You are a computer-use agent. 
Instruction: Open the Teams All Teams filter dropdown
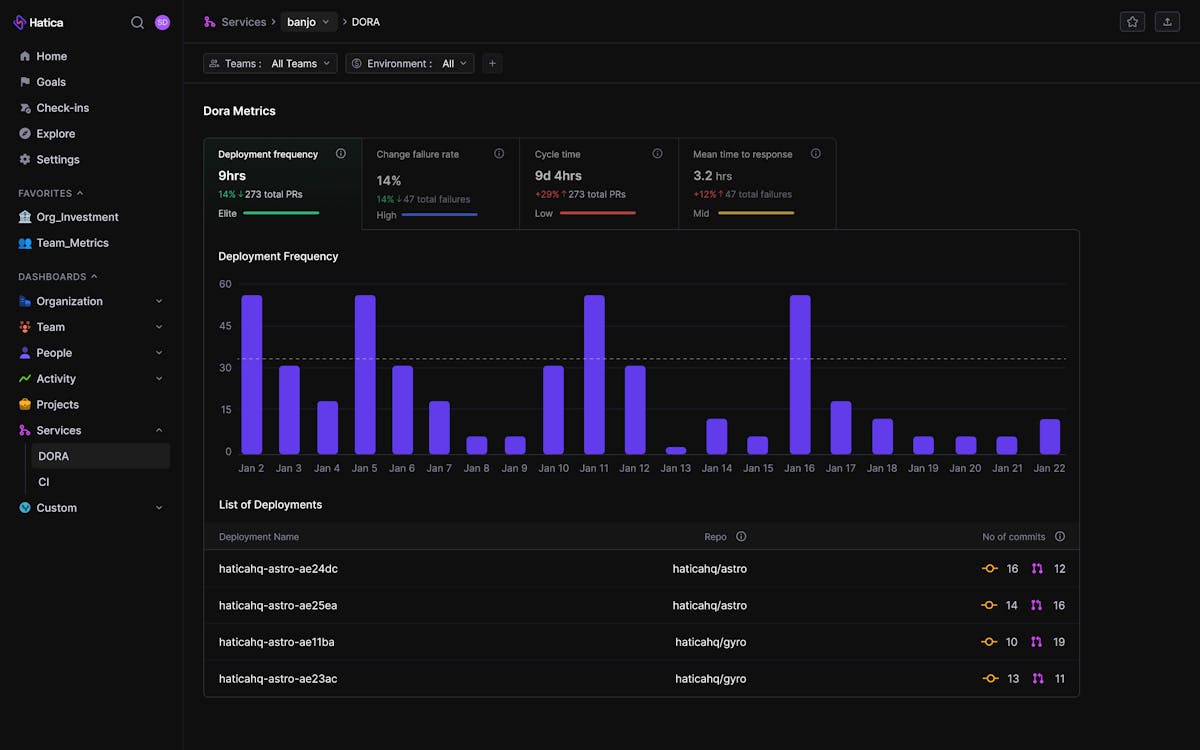(x=299, y=63)
